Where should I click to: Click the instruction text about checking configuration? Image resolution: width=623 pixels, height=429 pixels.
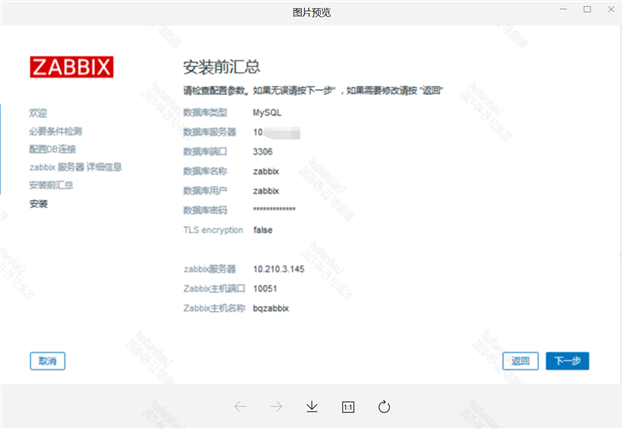(x=313, y=91)
